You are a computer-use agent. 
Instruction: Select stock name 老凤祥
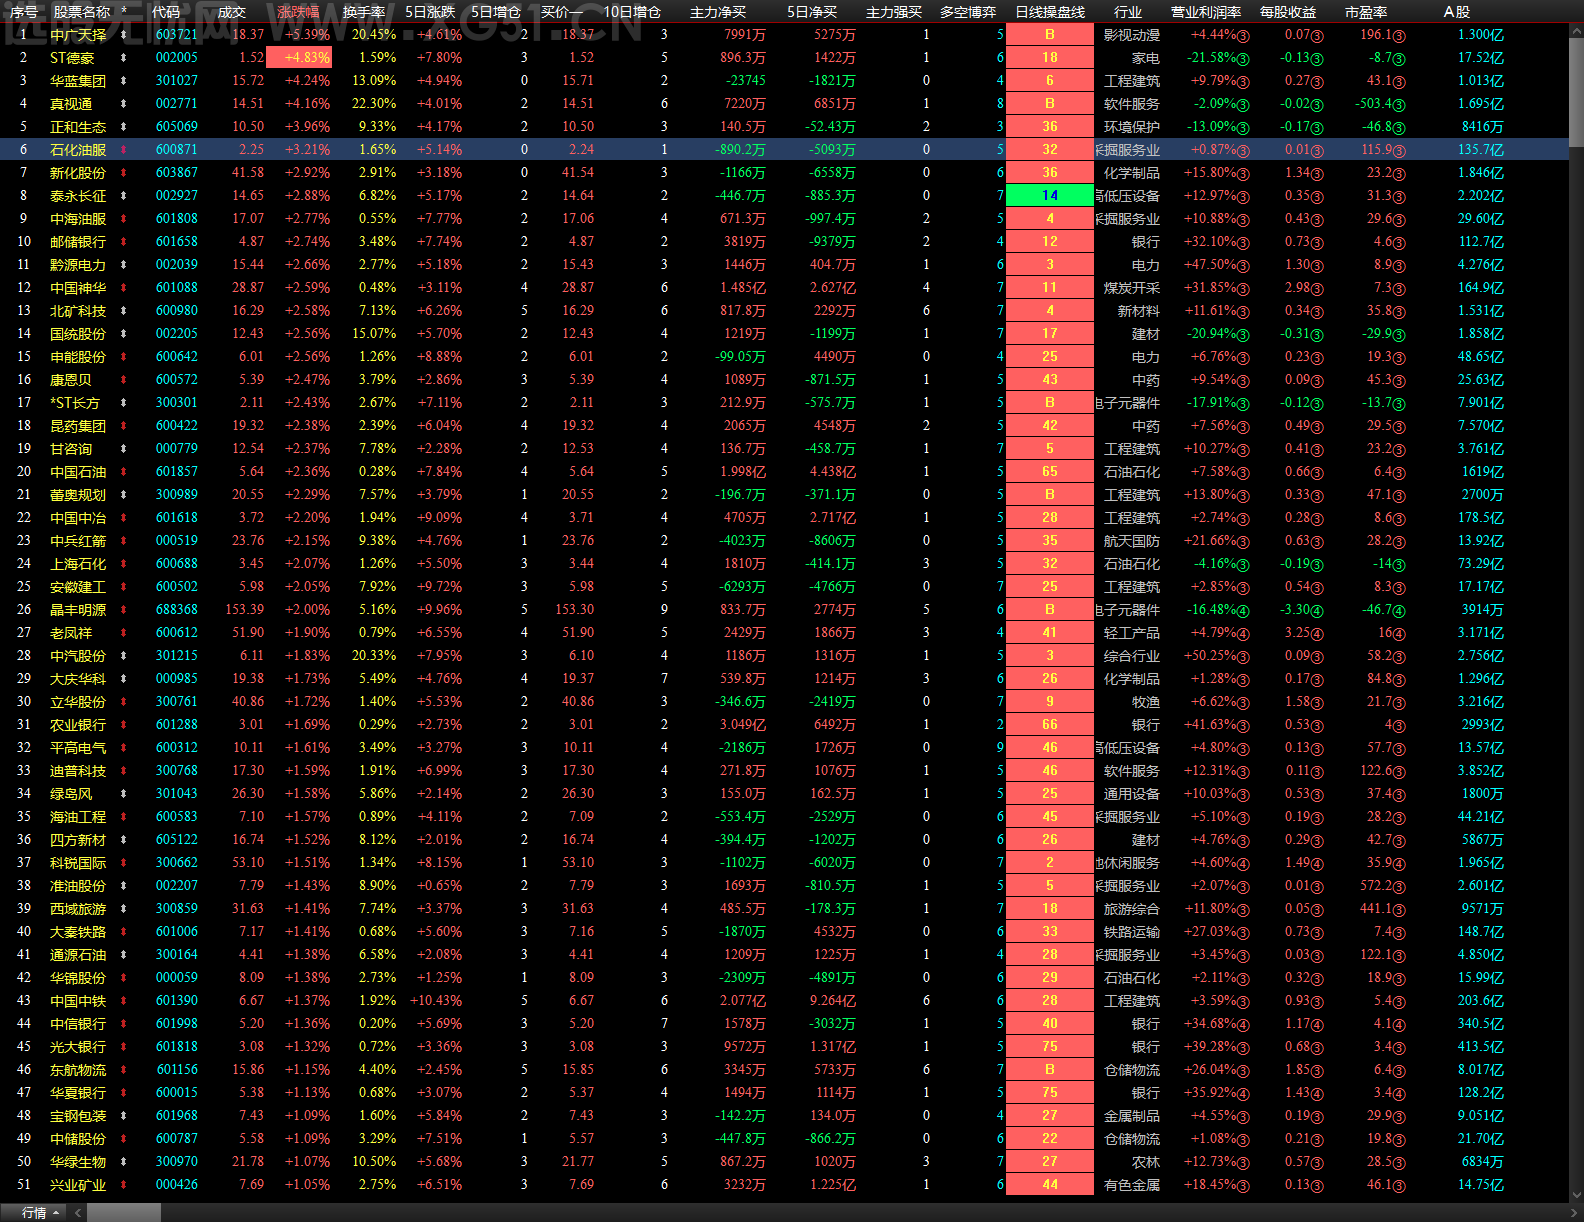tap(71, 633)
